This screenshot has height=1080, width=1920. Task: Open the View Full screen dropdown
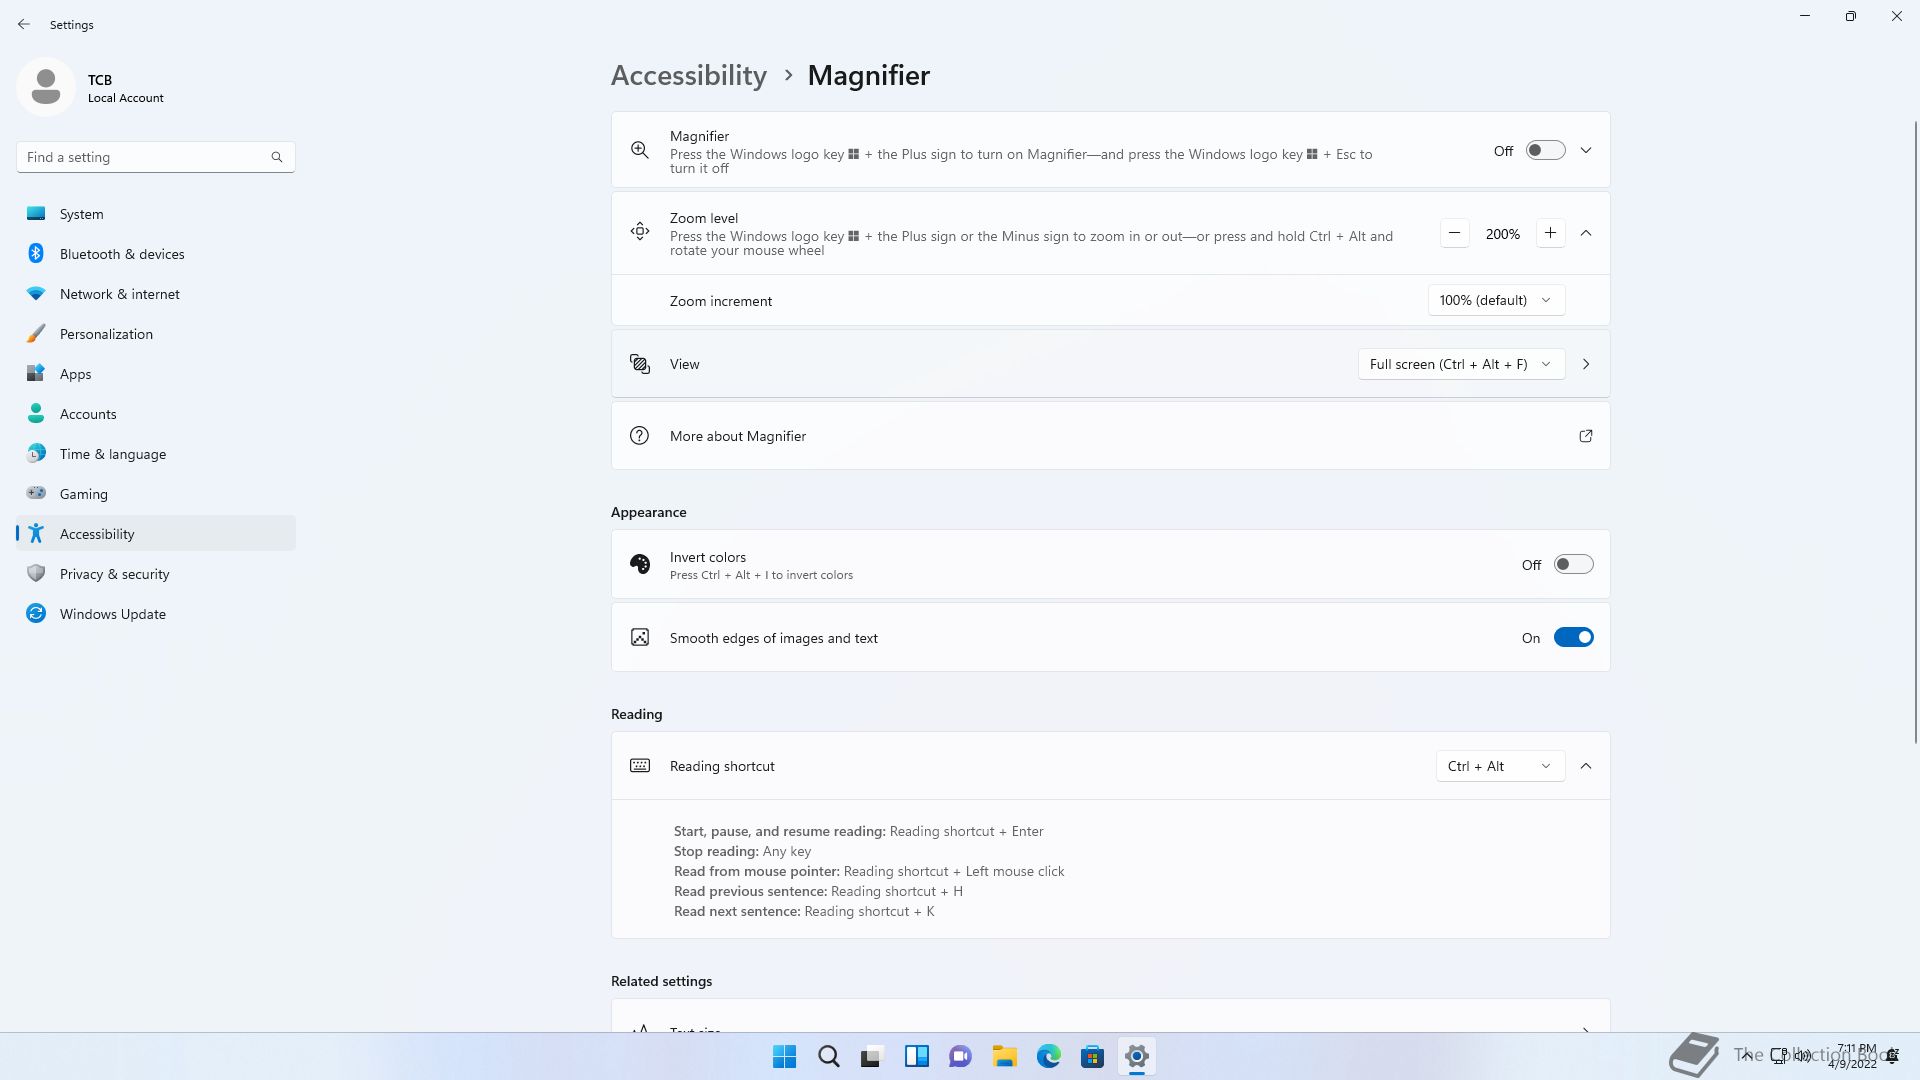click(1461, 364)
